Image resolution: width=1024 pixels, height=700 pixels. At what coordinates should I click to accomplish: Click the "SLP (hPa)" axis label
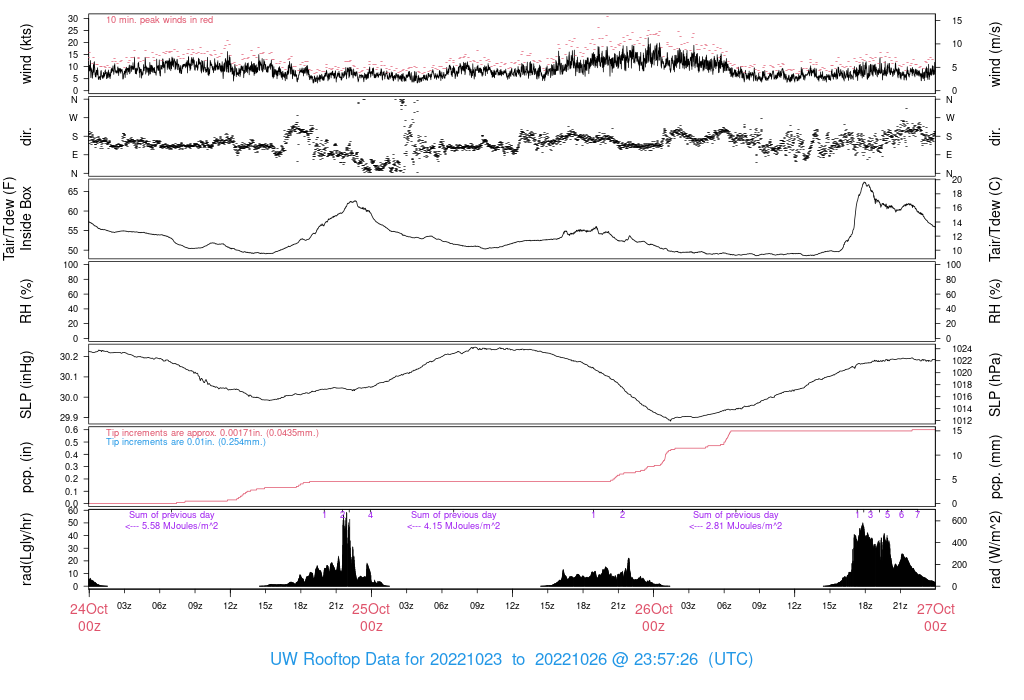tap(995, 385)
